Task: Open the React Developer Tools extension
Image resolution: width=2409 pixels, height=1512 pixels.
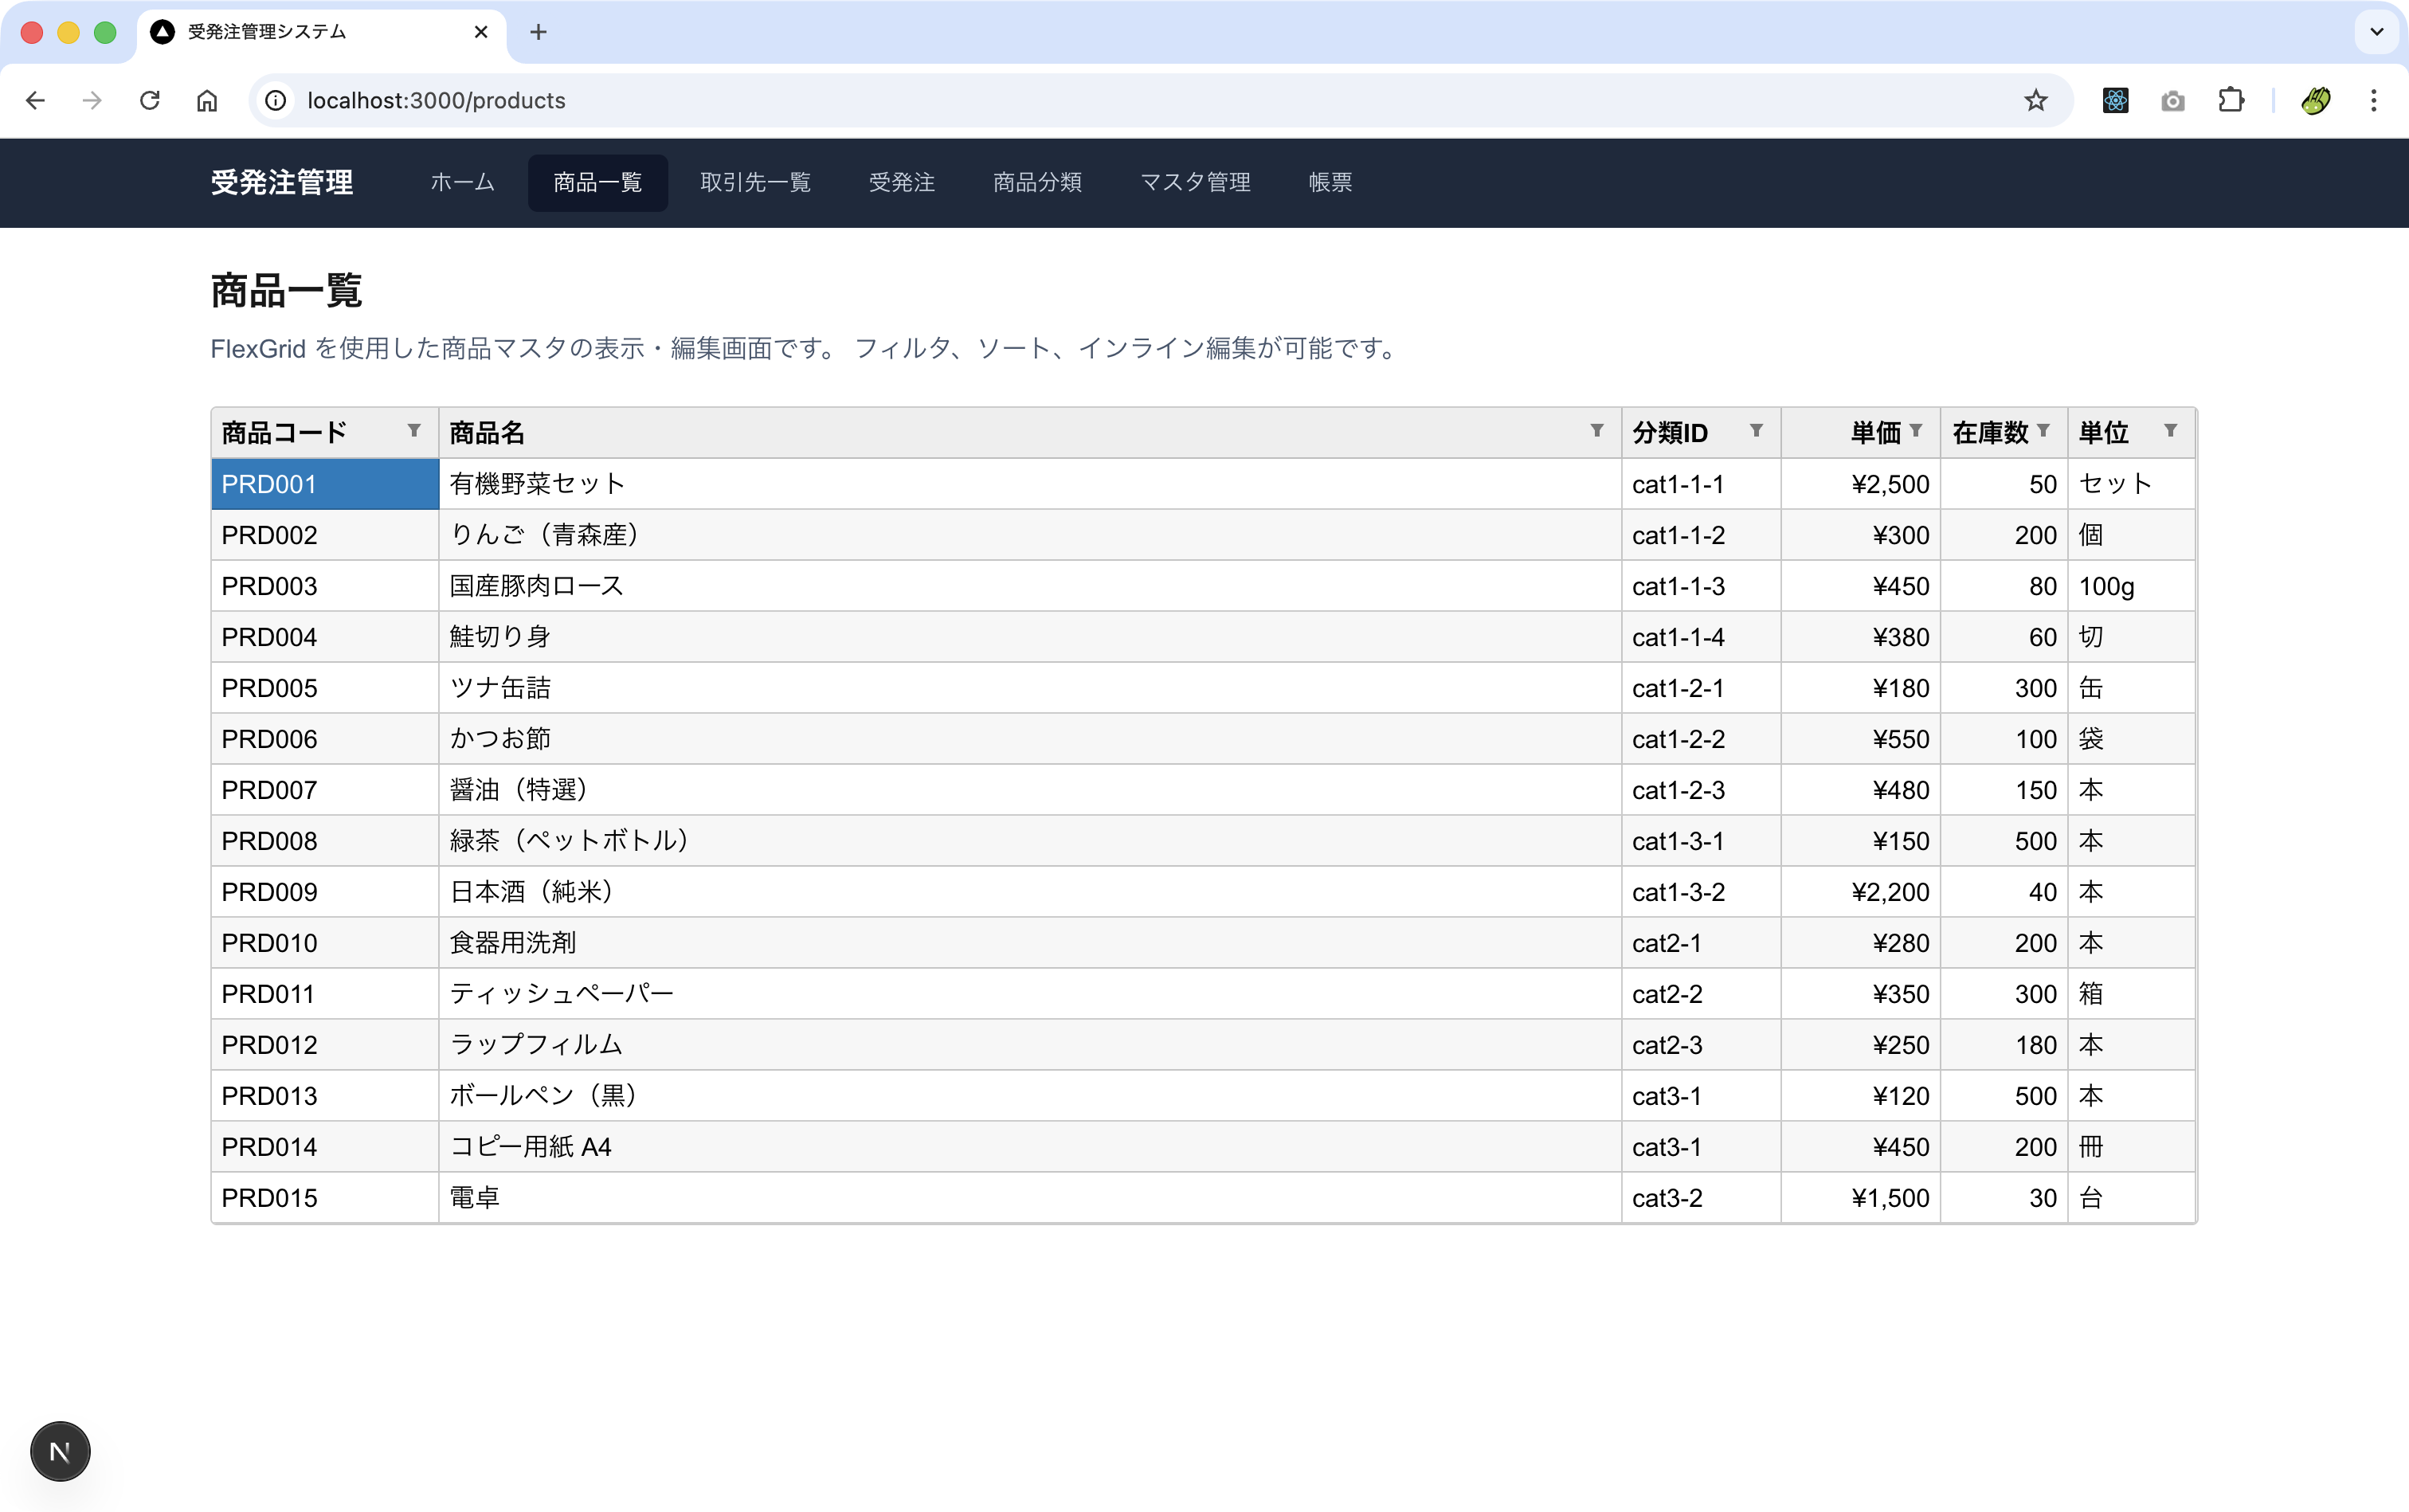Action: pos(2114,100)
